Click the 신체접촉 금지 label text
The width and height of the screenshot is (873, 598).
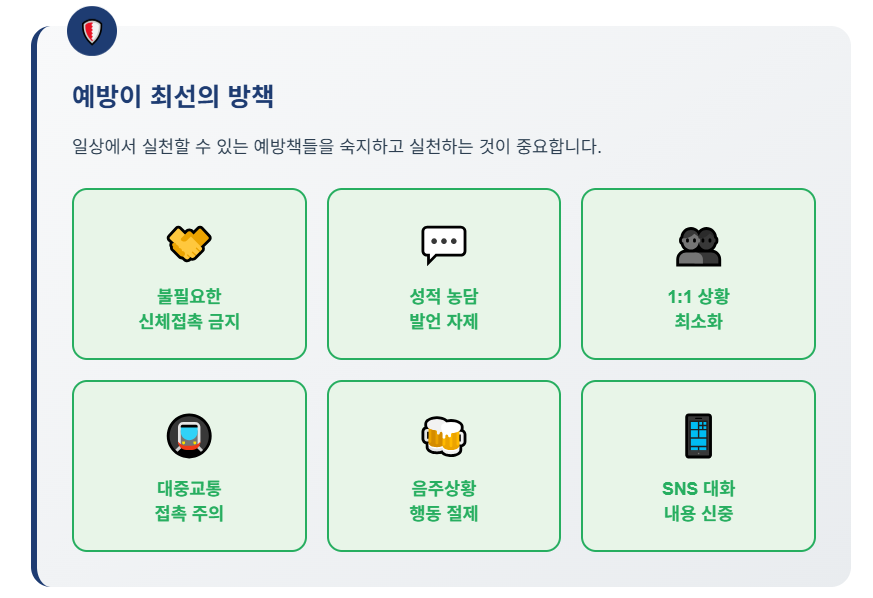(189, 322)
